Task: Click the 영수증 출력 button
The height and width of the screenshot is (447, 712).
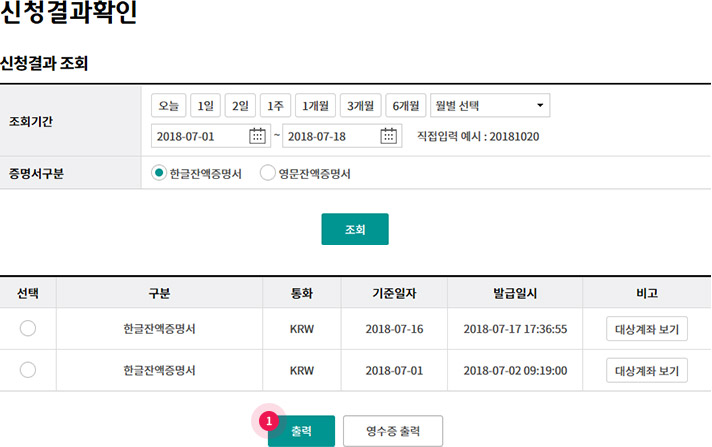Action: pos(392,431)
